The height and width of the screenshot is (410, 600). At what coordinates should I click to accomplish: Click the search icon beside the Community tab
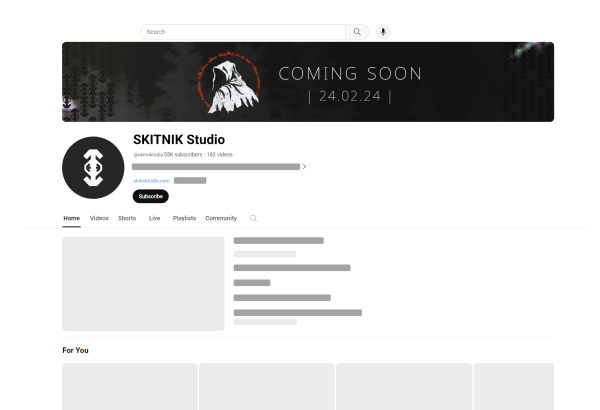[253, 218]
